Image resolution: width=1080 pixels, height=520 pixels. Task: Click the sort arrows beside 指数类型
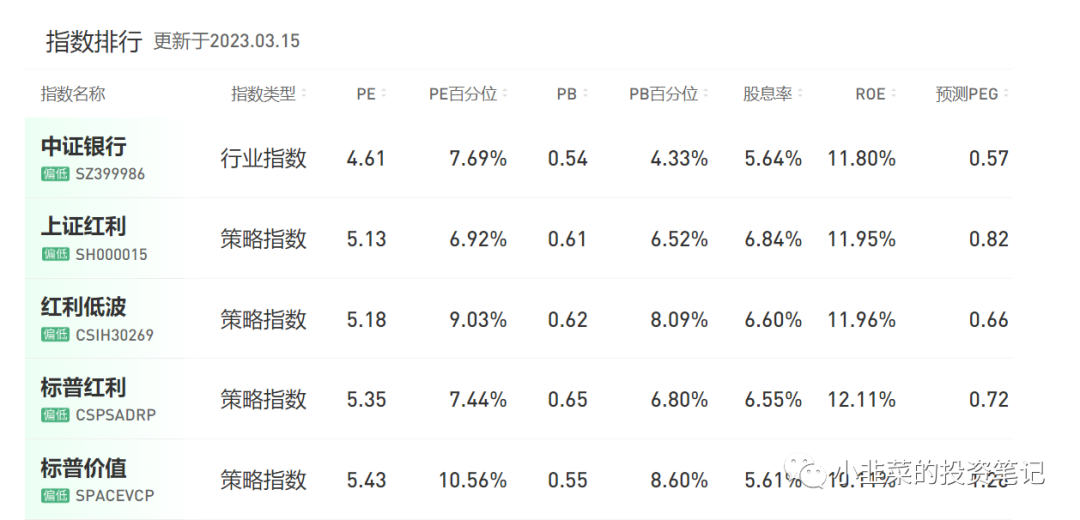(304, 94)
